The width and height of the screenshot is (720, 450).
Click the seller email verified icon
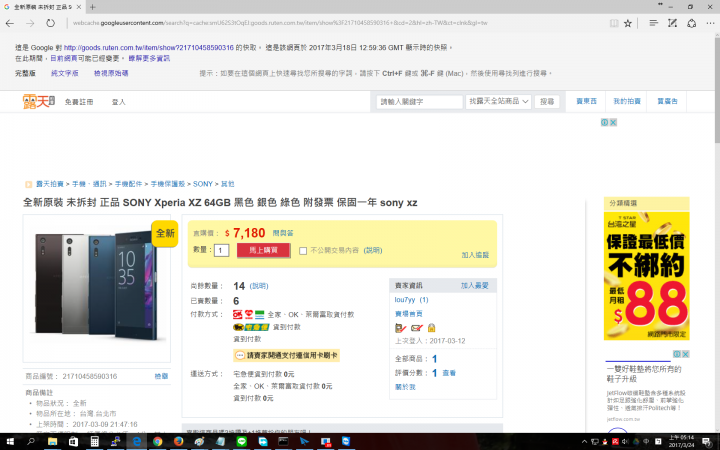click(416, 327)
